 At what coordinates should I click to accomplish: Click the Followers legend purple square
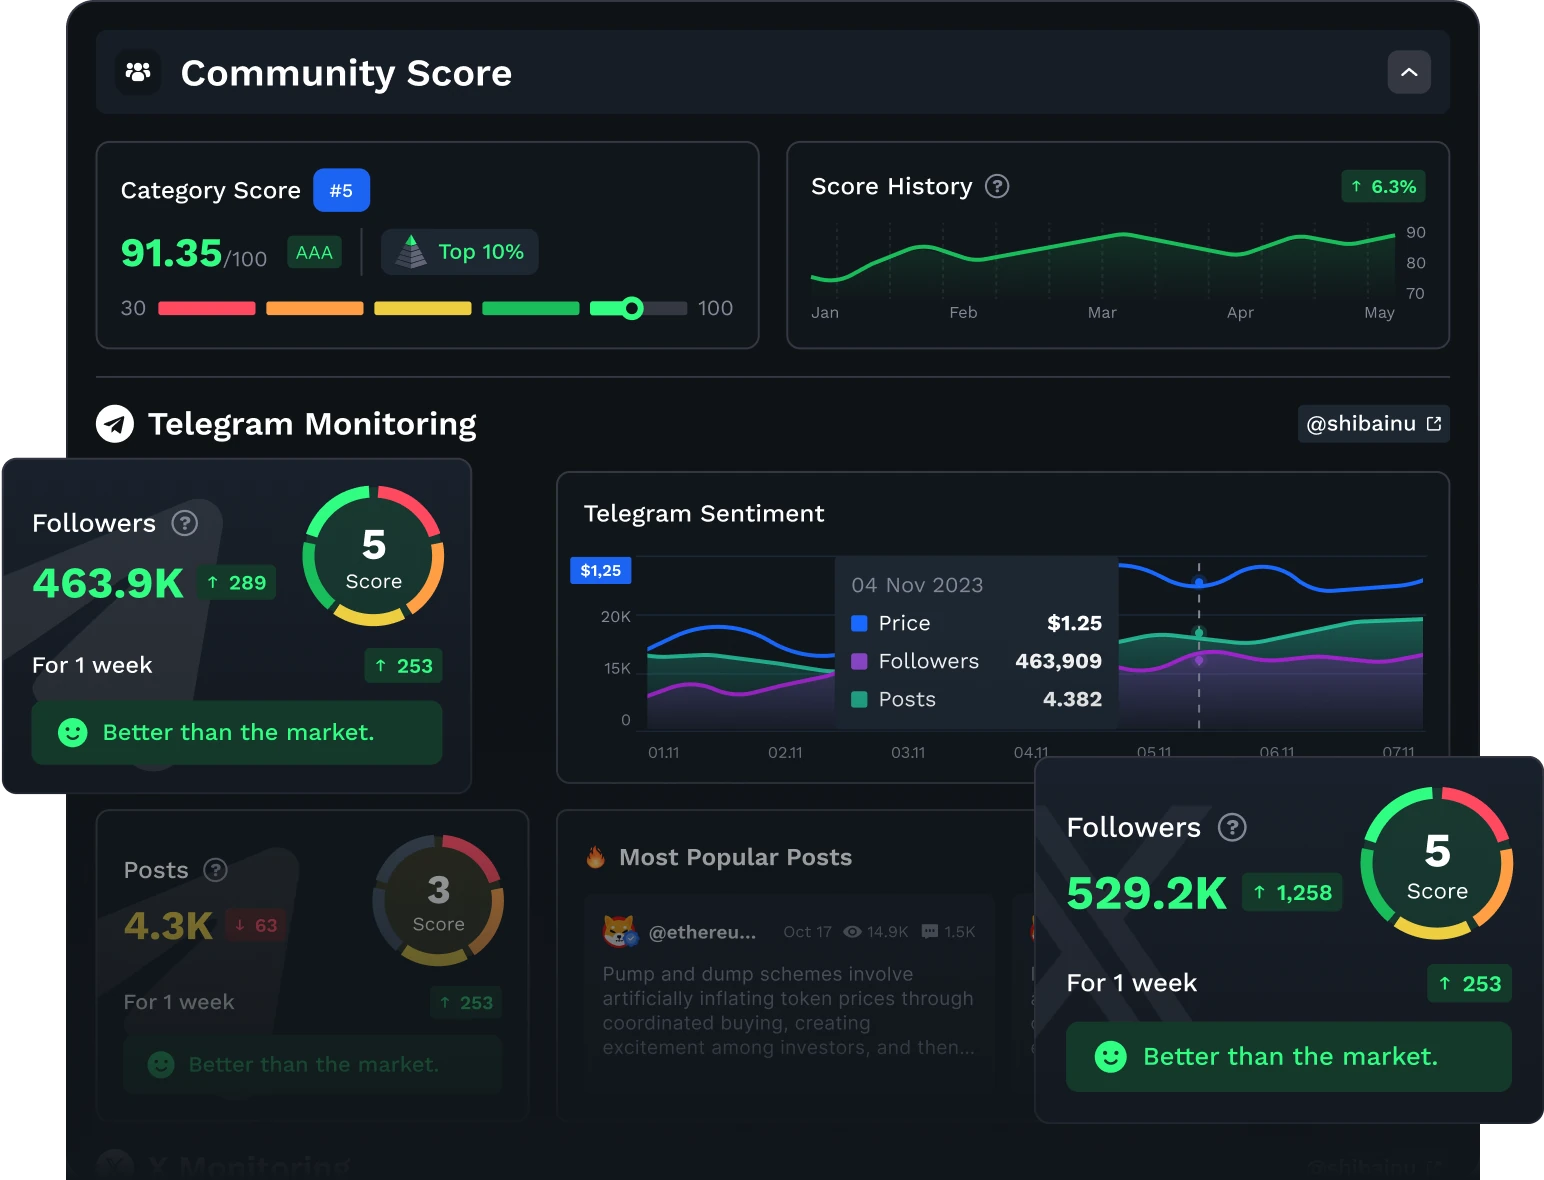[x=859, y=661]
